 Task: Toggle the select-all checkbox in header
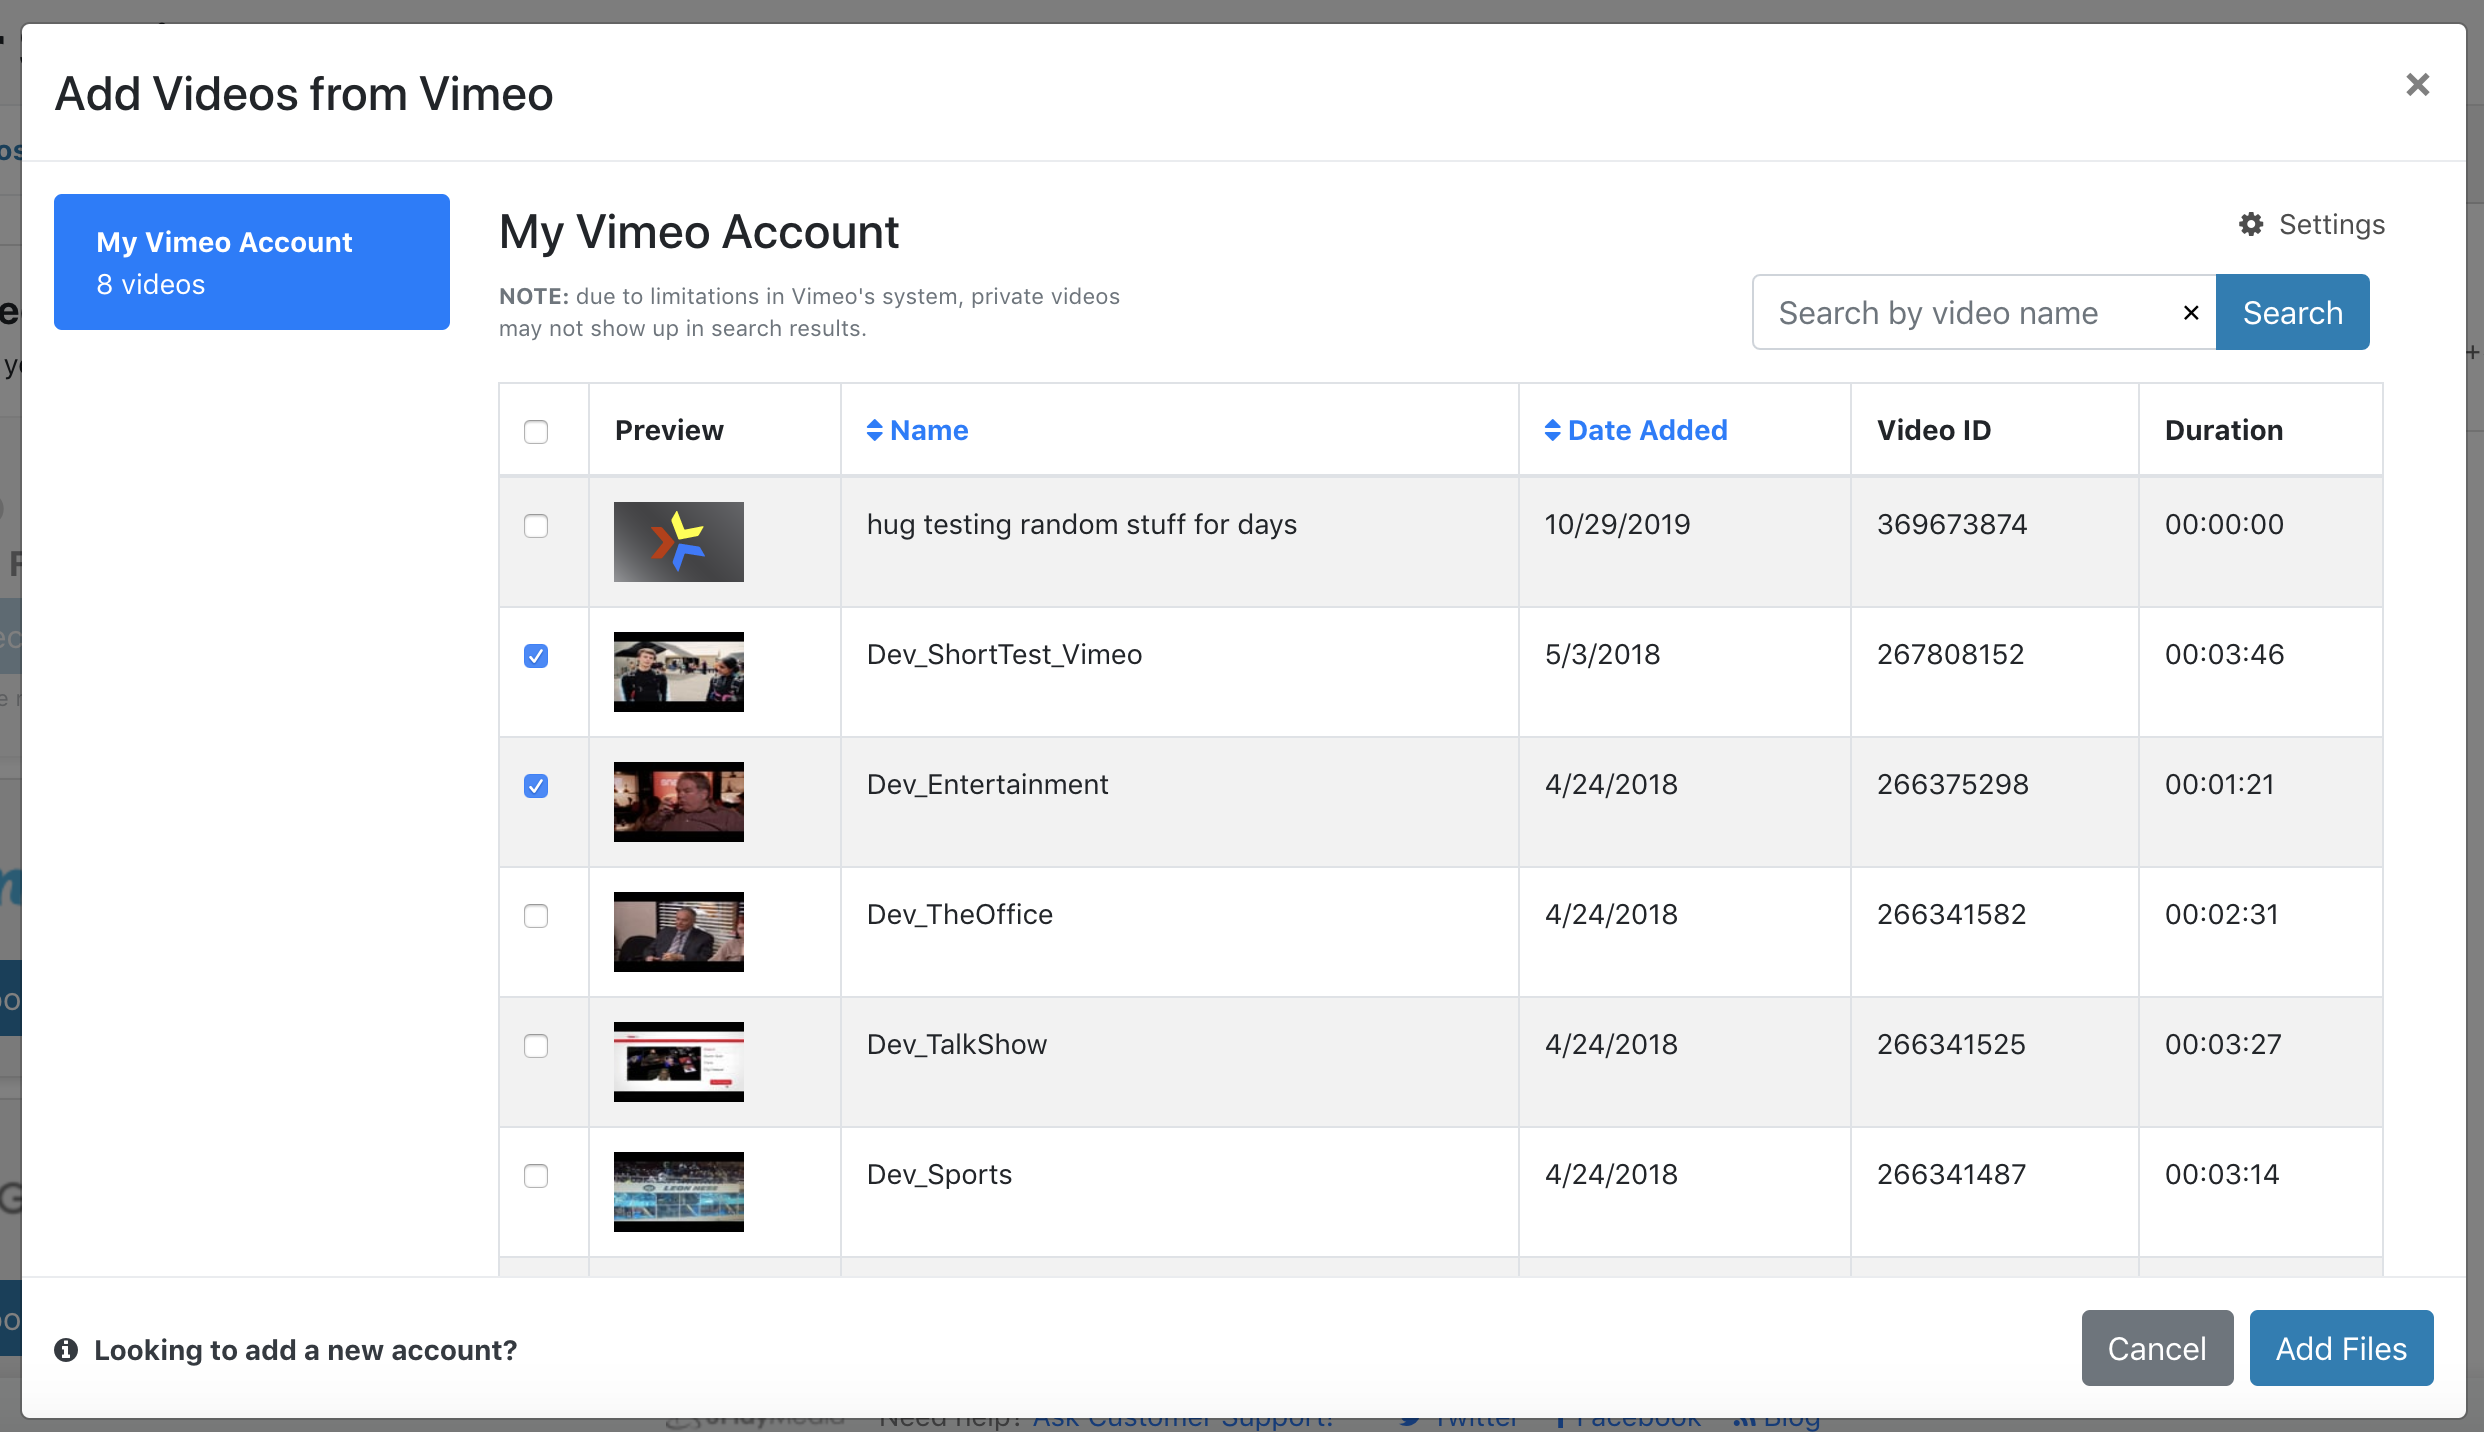point(536,432)
